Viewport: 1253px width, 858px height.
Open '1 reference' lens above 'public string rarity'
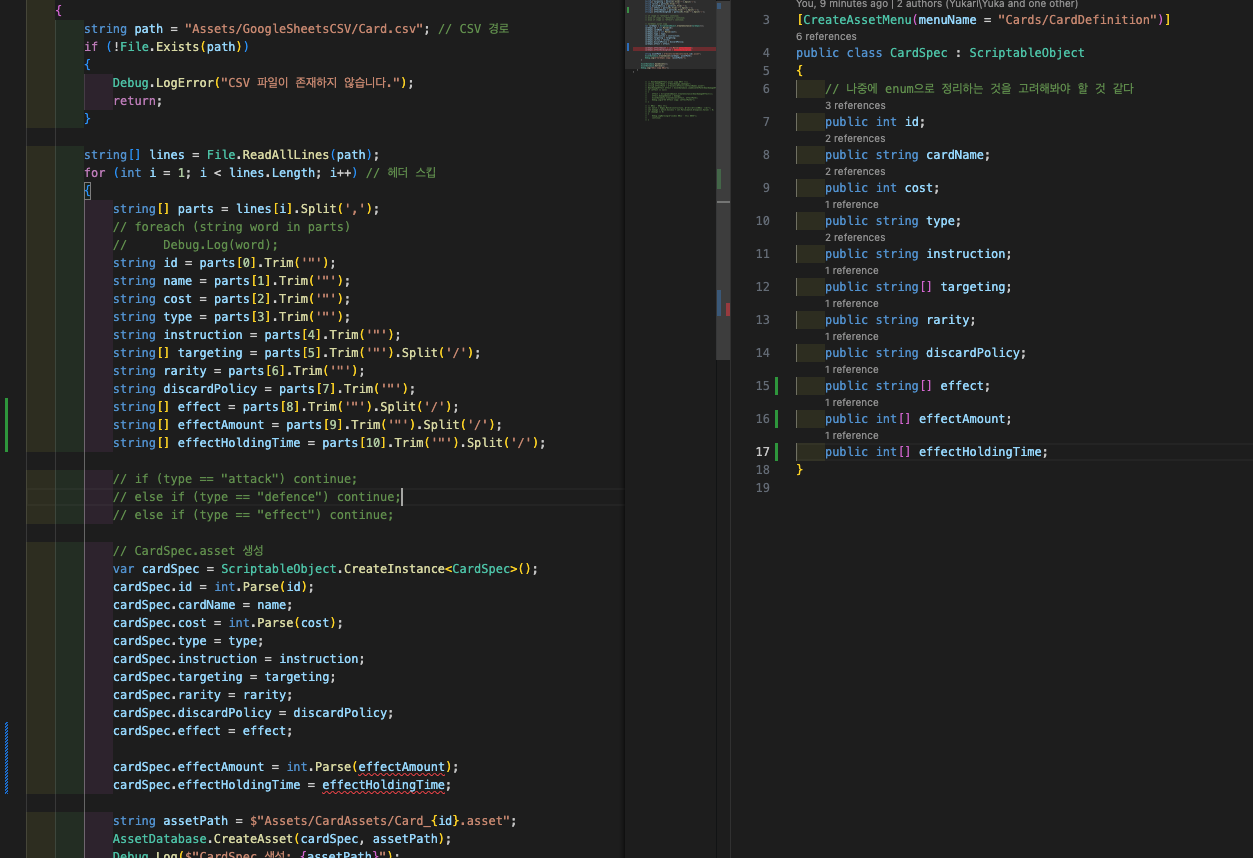852,303
